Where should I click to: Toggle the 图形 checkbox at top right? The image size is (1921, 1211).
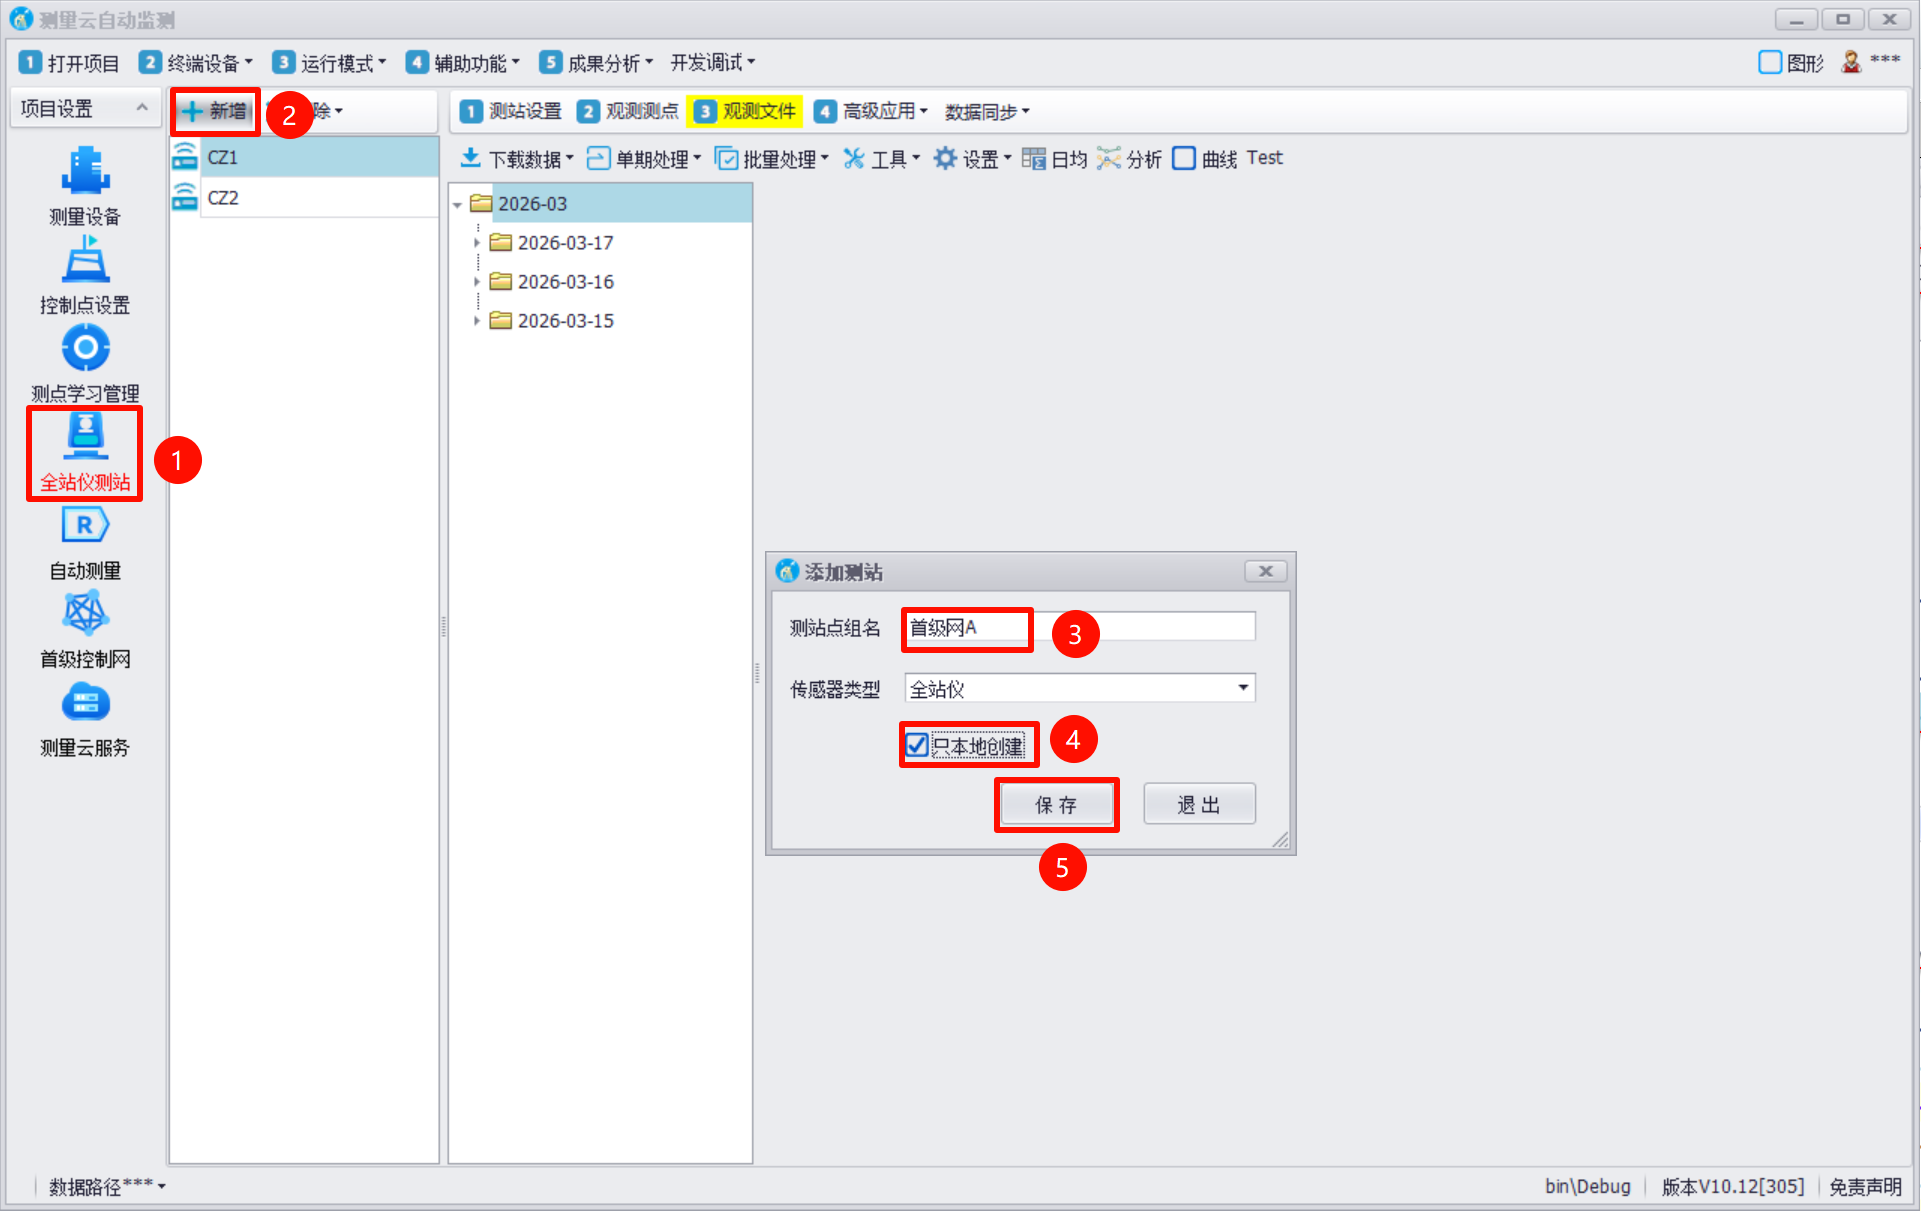(1769, 63)
